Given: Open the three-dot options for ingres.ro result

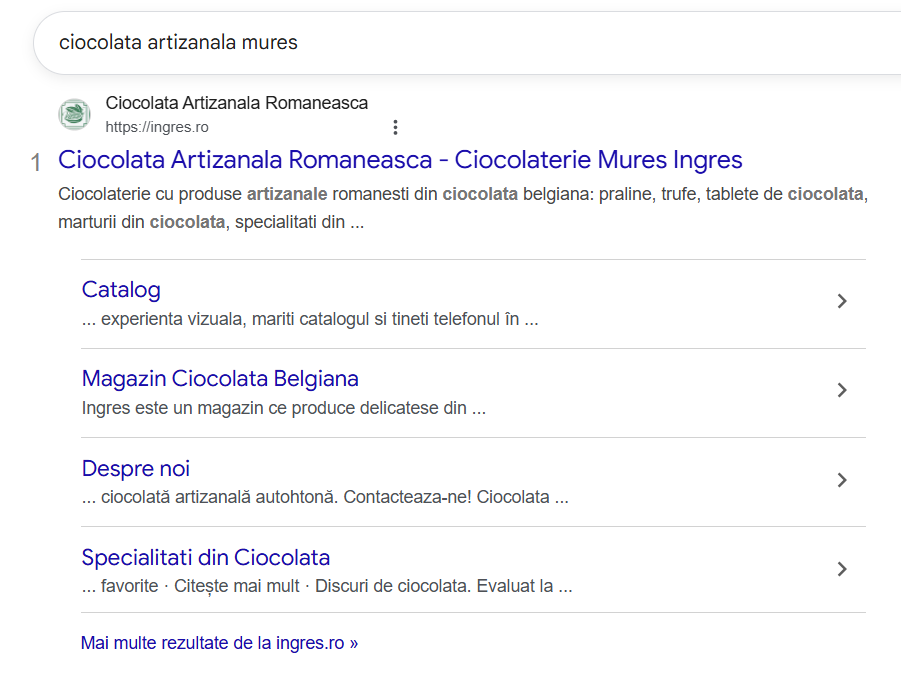Looking at the screenshot, I should 395,127.
